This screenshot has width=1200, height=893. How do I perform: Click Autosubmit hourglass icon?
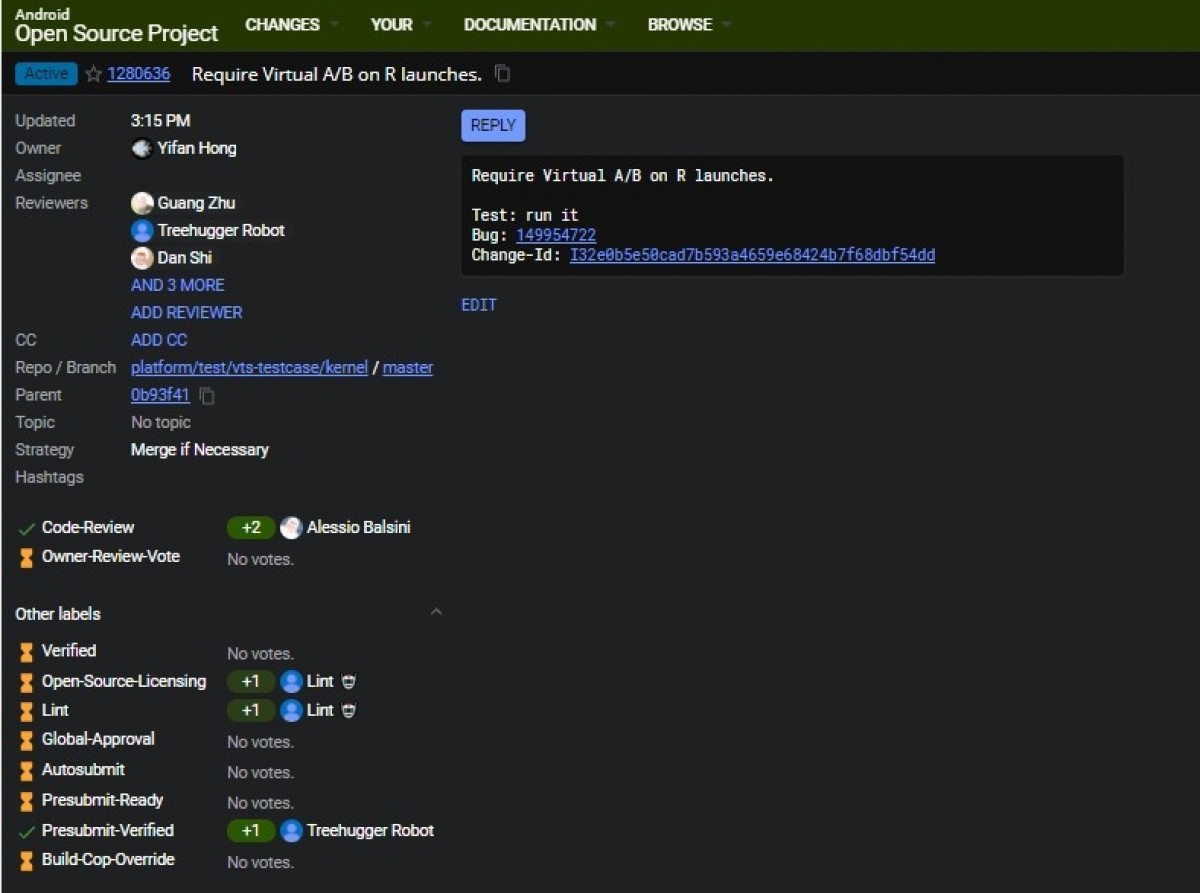pos(27,771)
